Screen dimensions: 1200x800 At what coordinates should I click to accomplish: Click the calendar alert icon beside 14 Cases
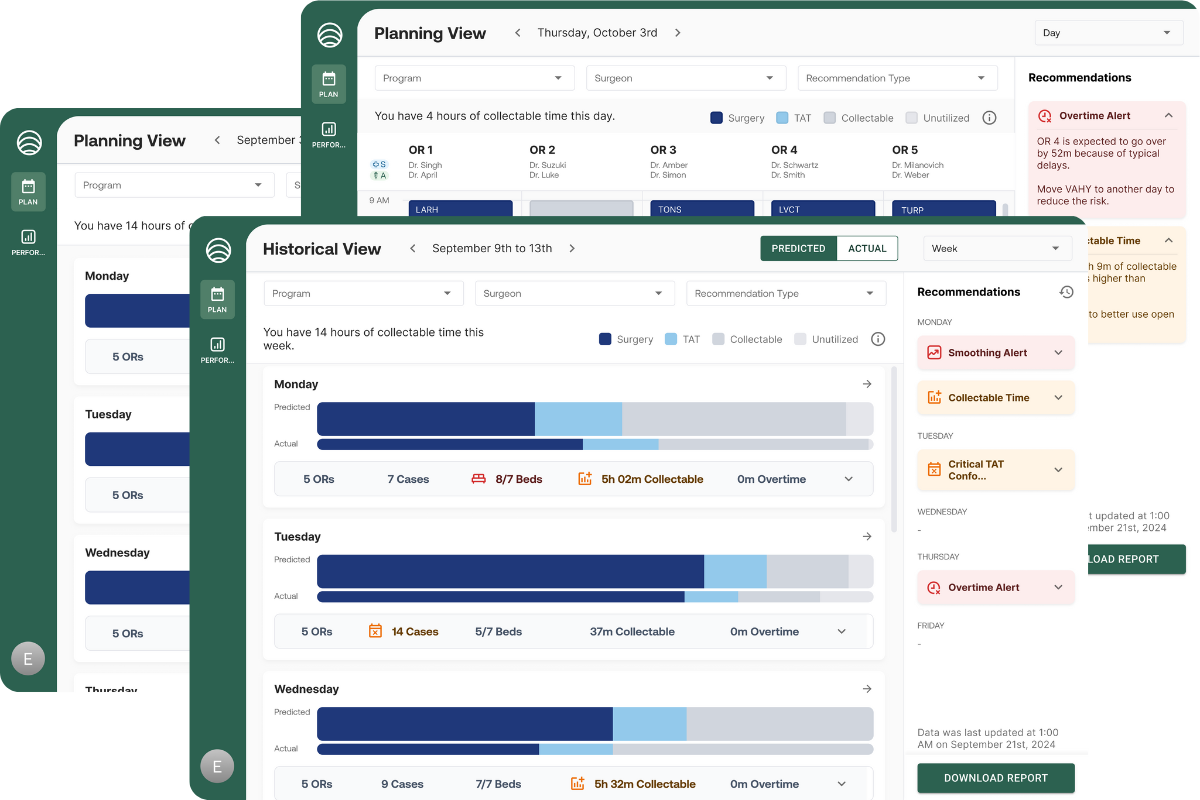tap(375, 631)
